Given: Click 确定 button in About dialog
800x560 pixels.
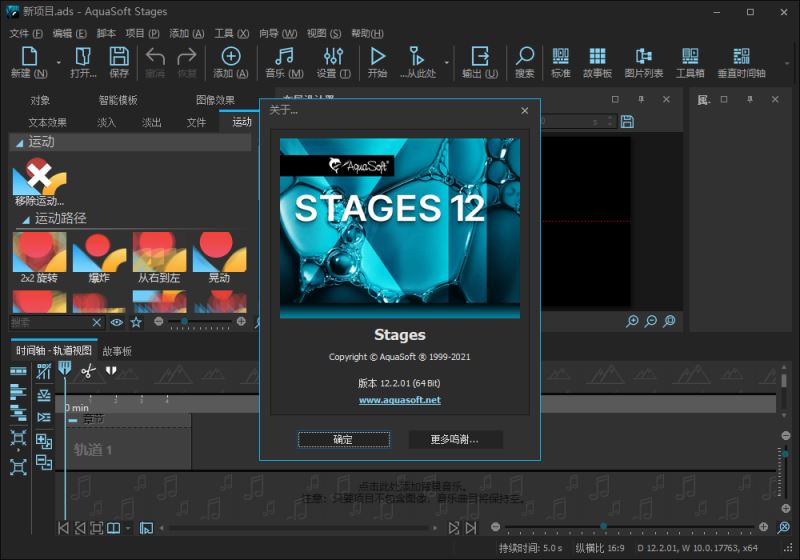Looking at the screenshot, I should click(x=343, y=439).
